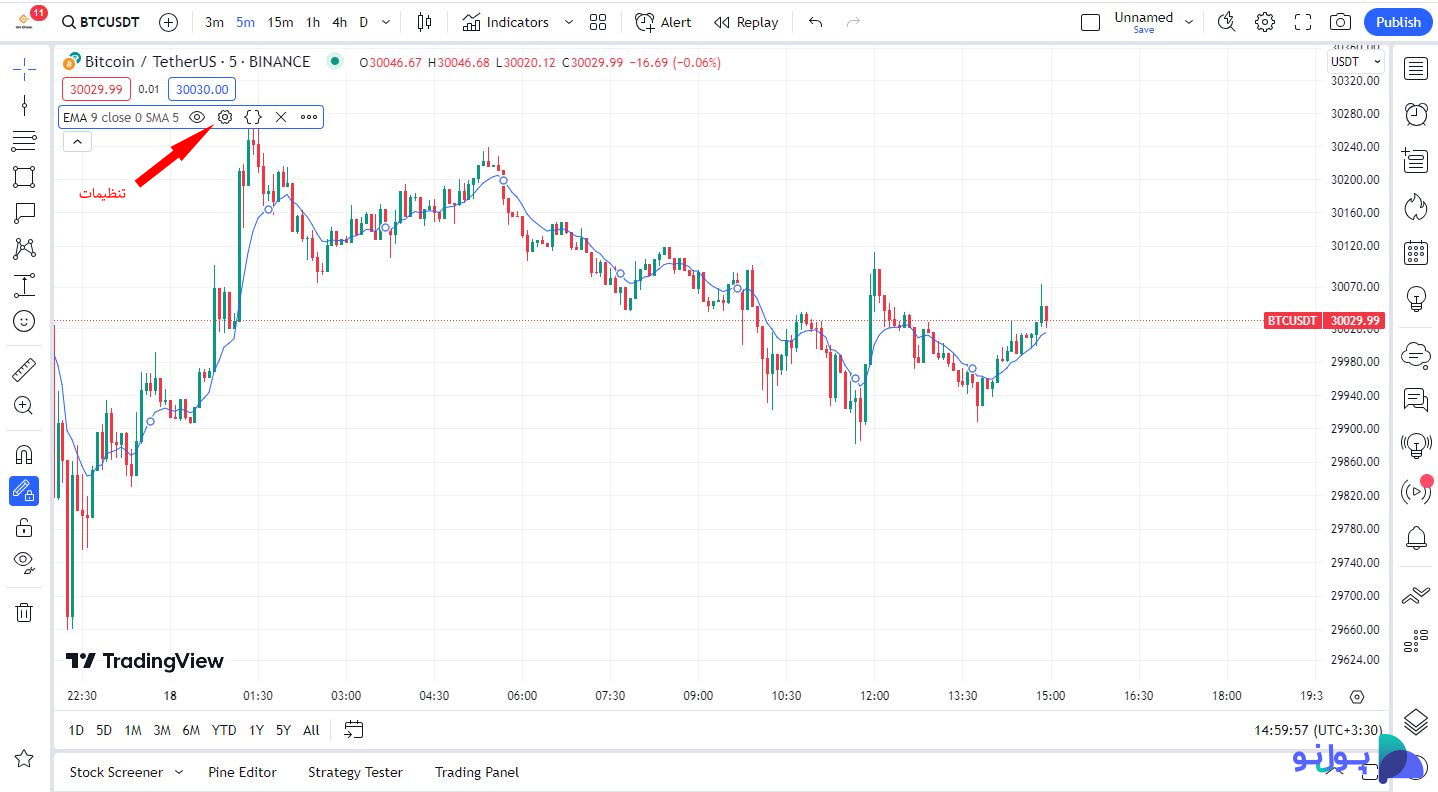Select the crosshair cursor tool
Viewport: 1438px width, 792px height.
coord(24,68)
